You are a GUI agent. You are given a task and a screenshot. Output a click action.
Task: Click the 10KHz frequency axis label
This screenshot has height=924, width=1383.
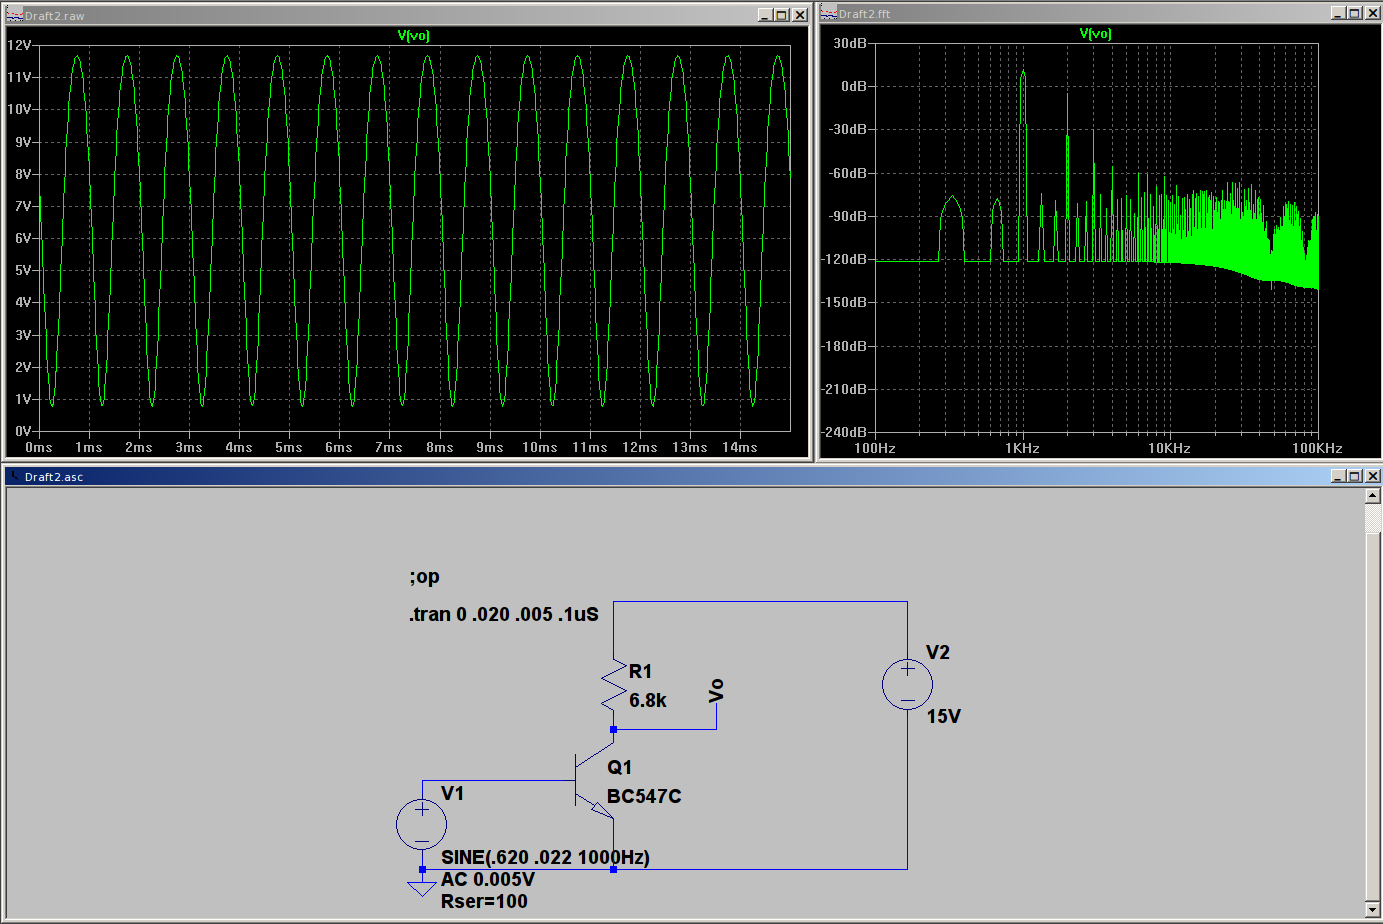1169,448
